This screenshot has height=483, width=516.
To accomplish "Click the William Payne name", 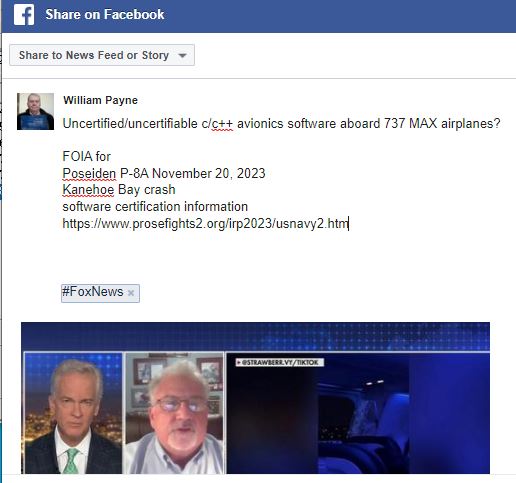I will [x=100, y=100].
